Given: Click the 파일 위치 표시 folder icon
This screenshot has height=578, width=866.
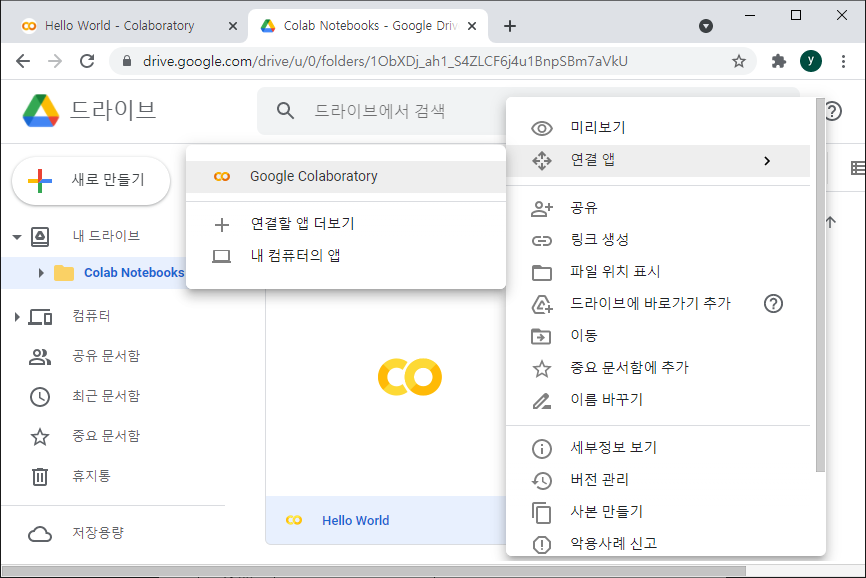Looking at the screenshot, I should (x=541, y=273).
